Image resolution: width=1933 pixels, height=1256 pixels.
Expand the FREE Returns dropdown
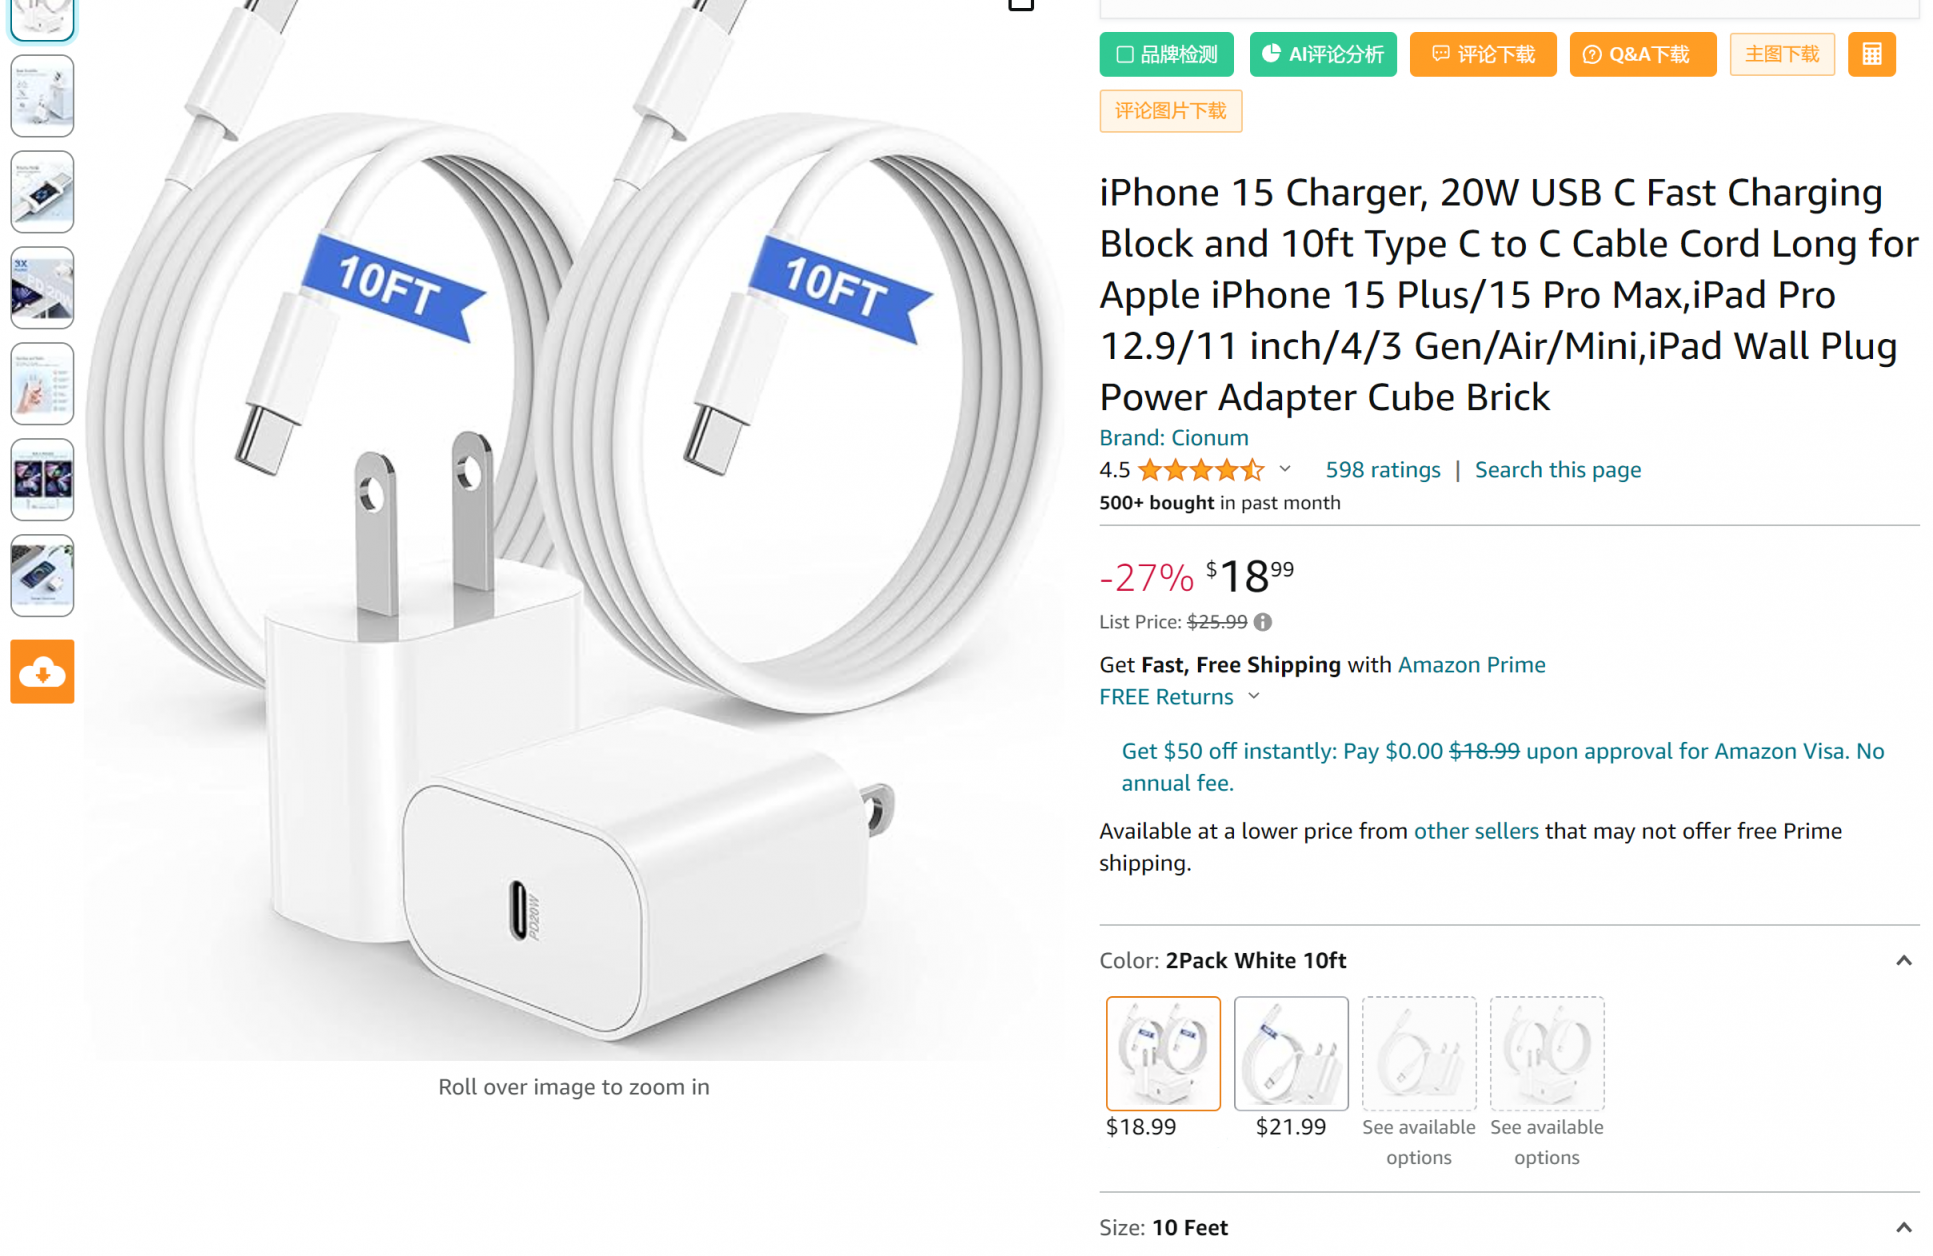[1253, 697]
